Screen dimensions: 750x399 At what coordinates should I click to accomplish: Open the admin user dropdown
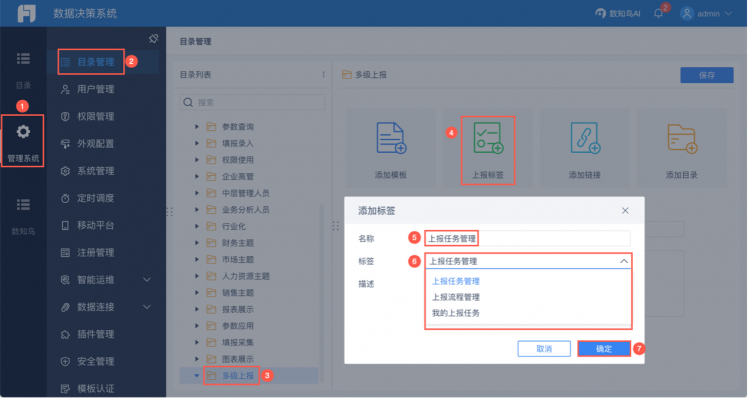point(706,13)
